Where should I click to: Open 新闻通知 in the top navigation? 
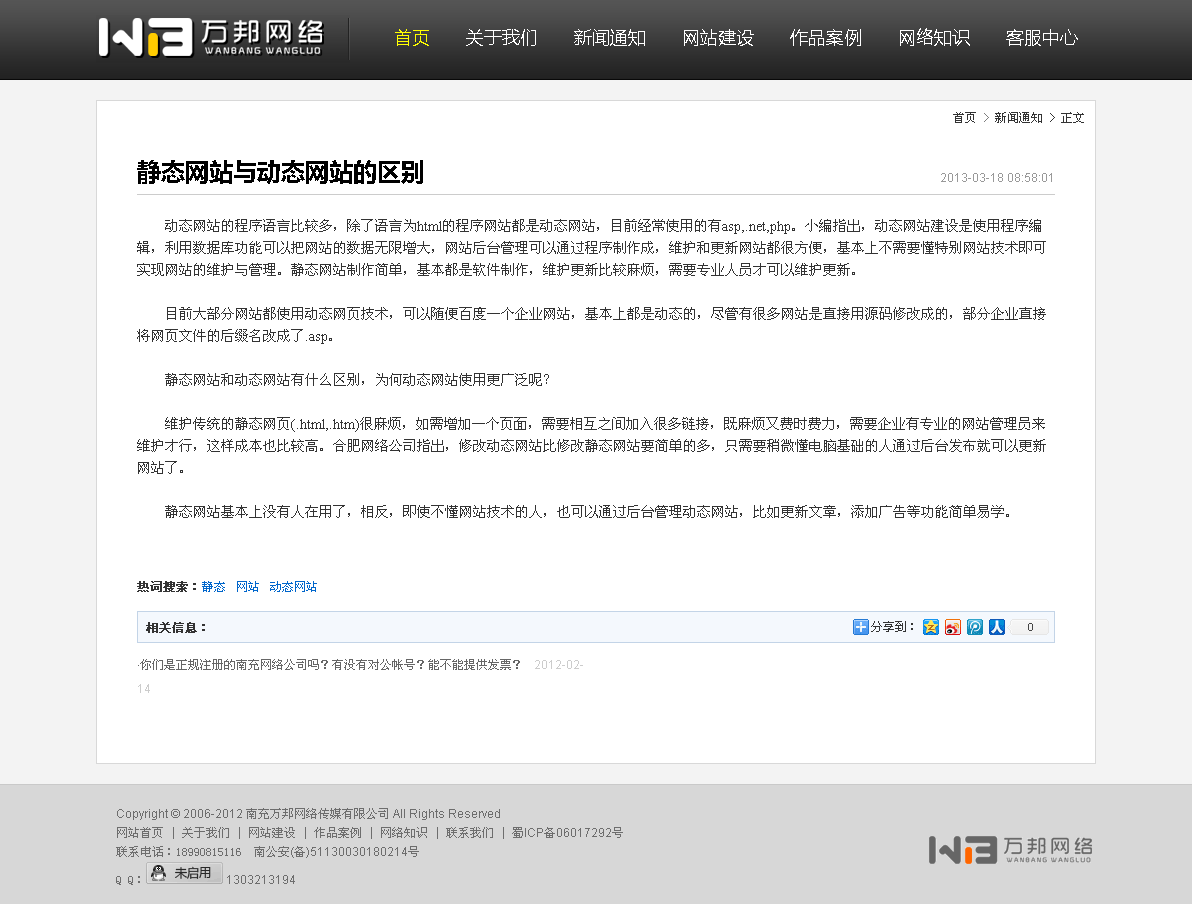(x=609, y=38)
